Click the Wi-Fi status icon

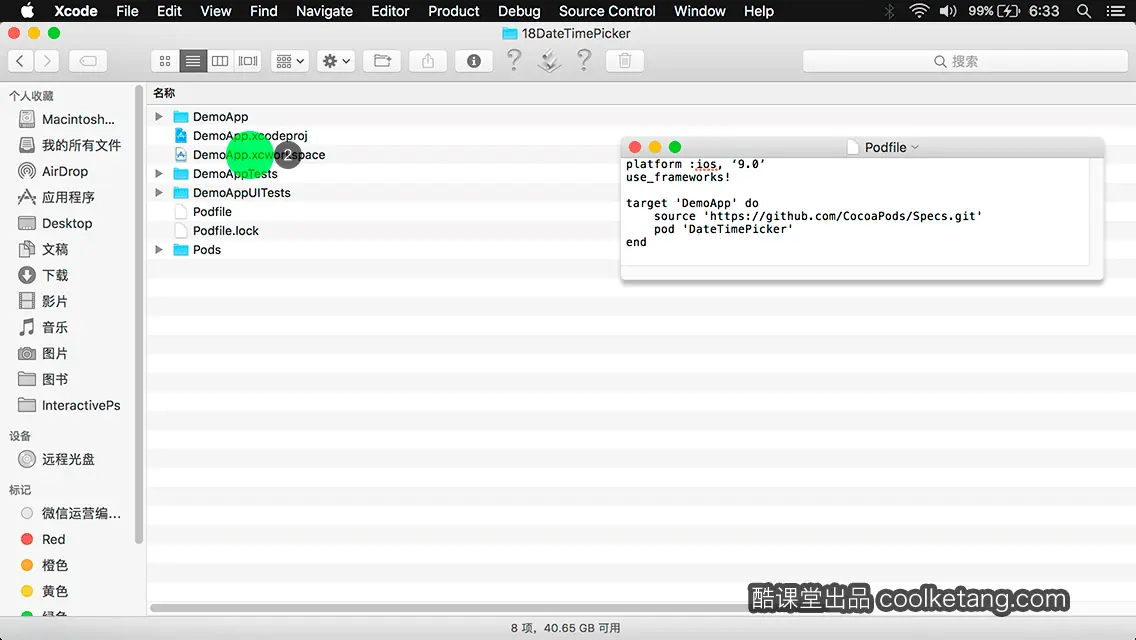(919, 11)
